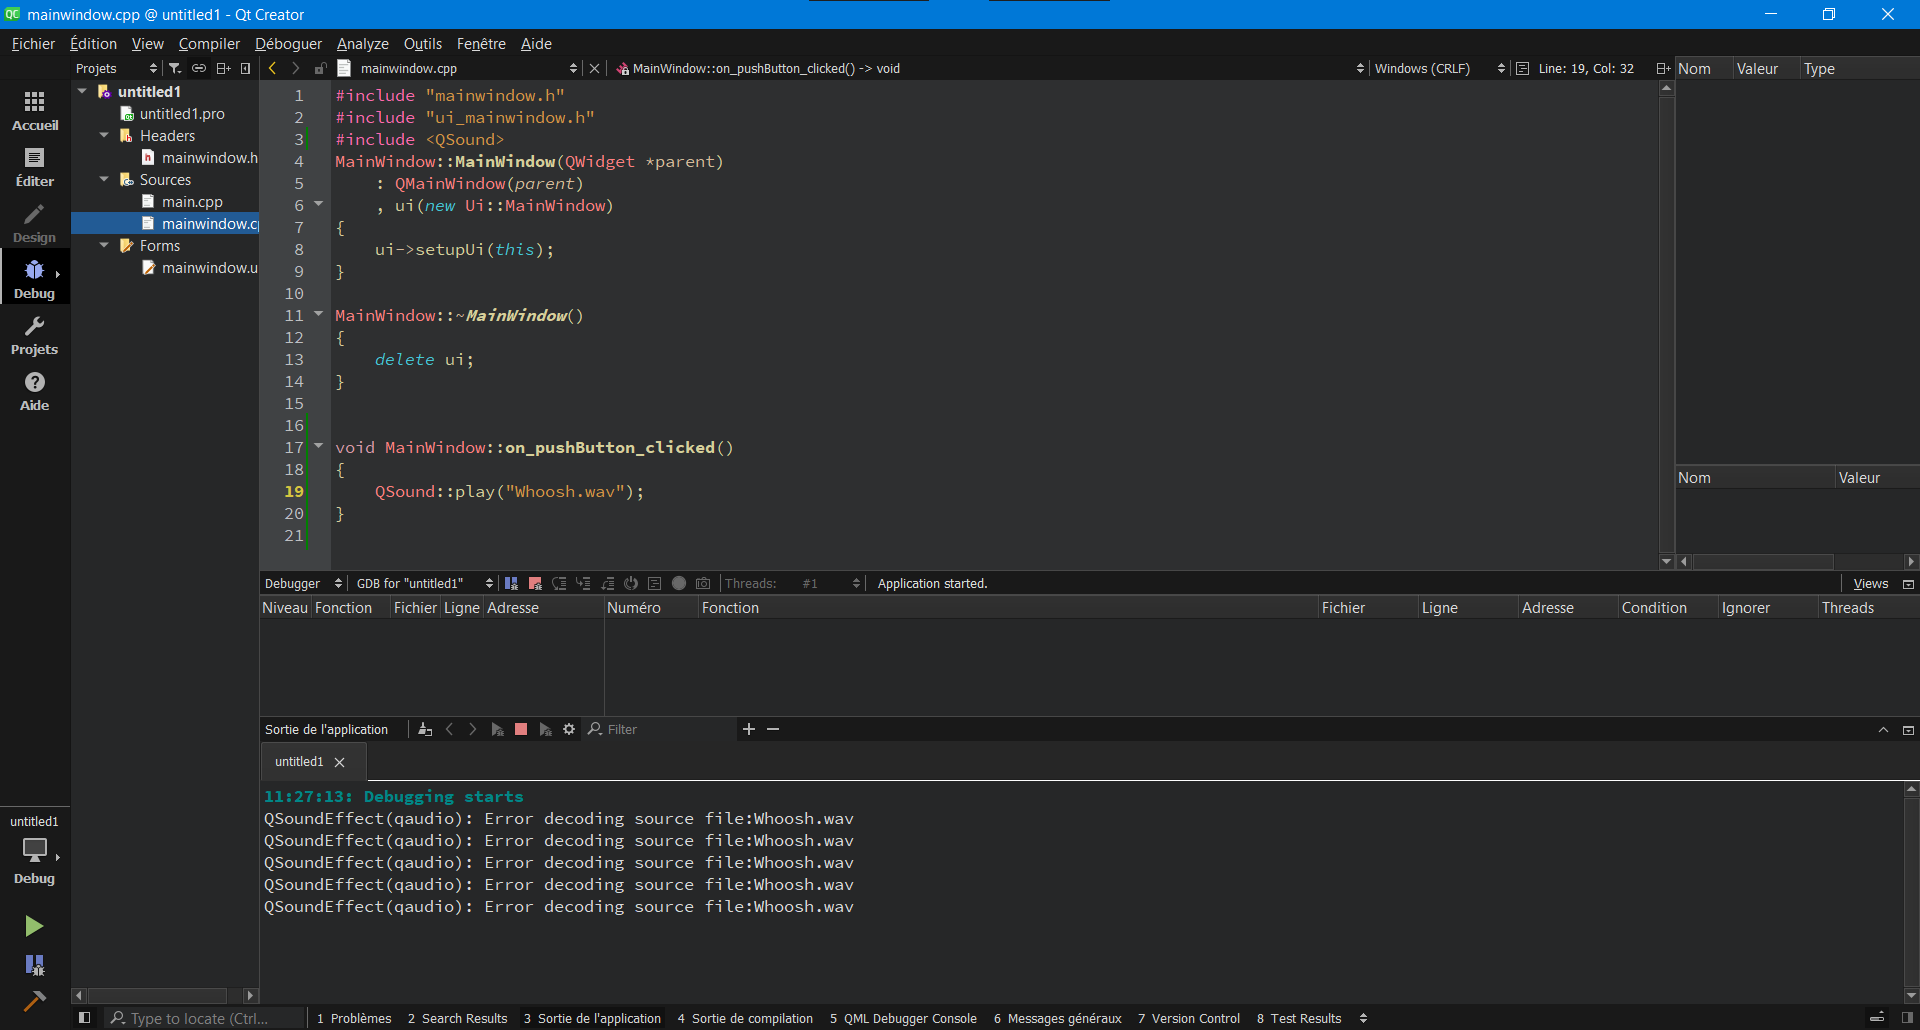Image resolution: width=1920 pixels, height=1030 pixels.
Task: Take a snapshot with the camera icon
Action: point(703,583)
